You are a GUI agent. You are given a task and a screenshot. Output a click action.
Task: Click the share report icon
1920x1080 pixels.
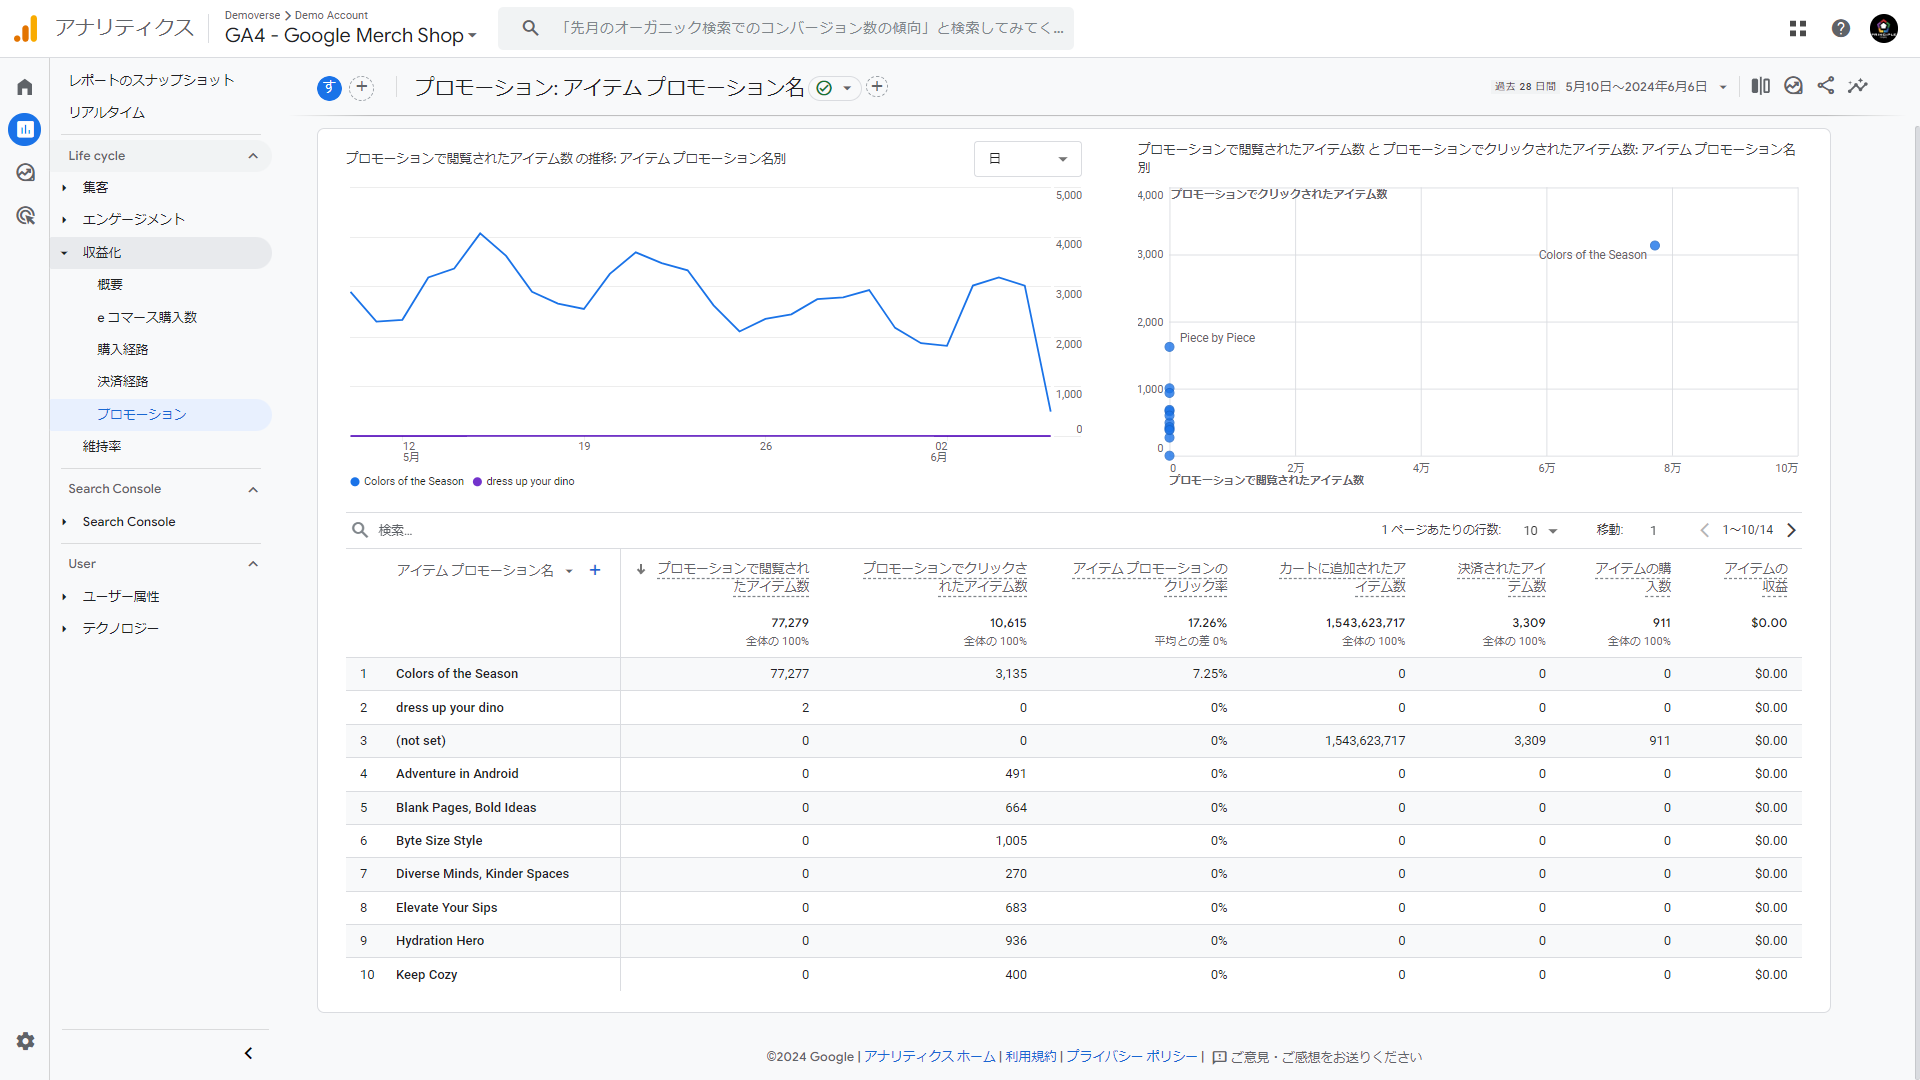pos(1826,86)
